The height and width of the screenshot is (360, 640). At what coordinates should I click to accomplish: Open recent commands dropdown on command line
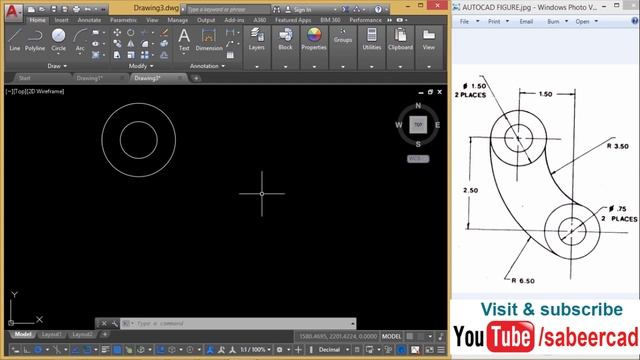click(x=128, y=324)
